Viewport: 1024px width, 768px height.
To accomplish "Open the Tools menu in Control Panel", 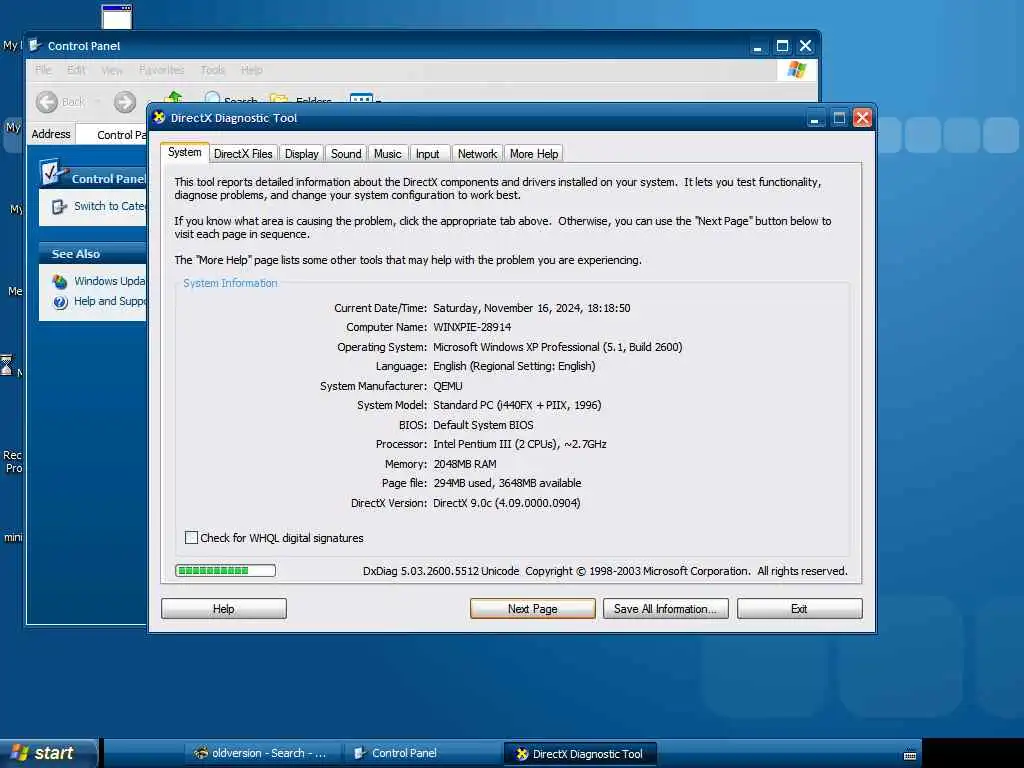I will tap(213, 70).
